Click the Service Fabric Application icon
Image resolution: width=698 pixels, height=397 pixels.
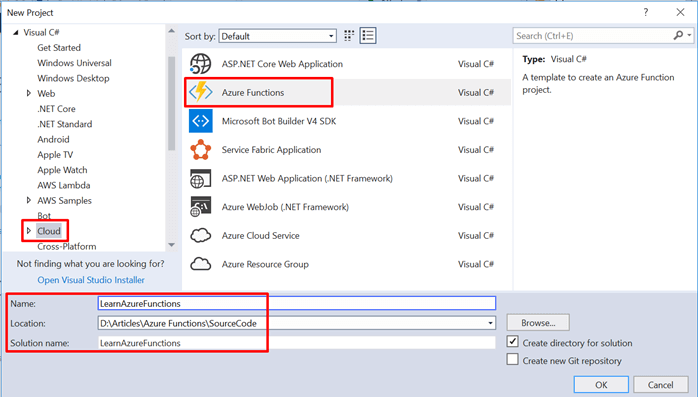pos(200,150)
